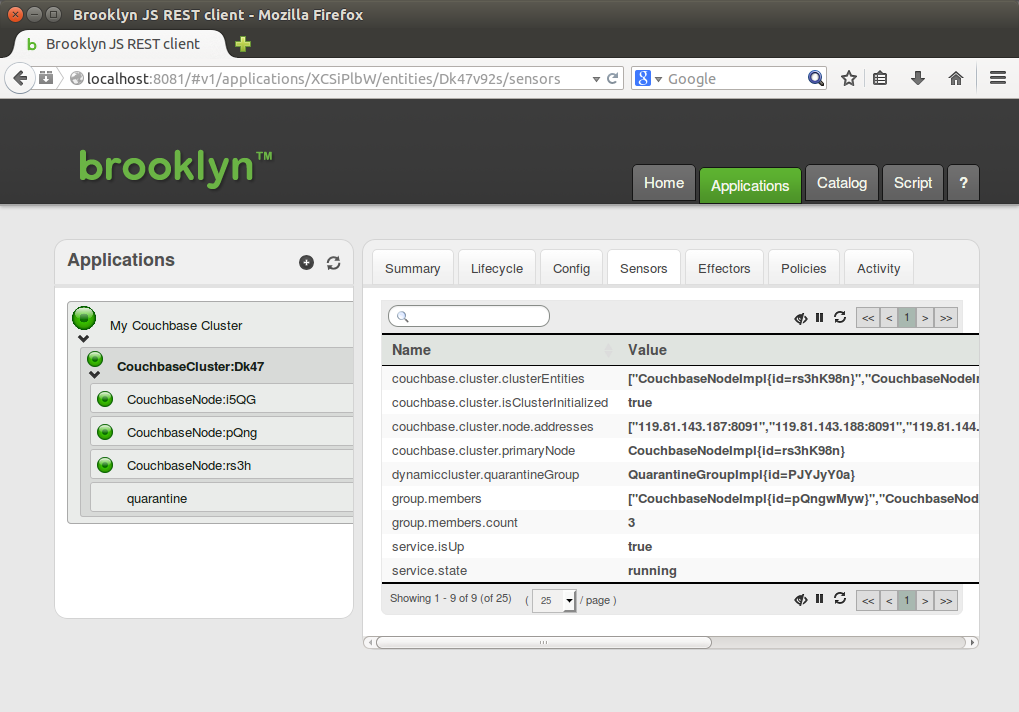Open a new tab with plus icon

click(x=243, y=44)
